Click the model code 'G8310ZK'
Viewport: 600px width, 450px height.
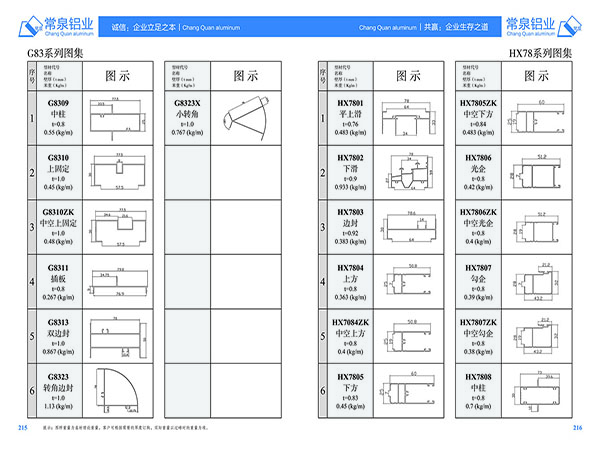[58, 212]
